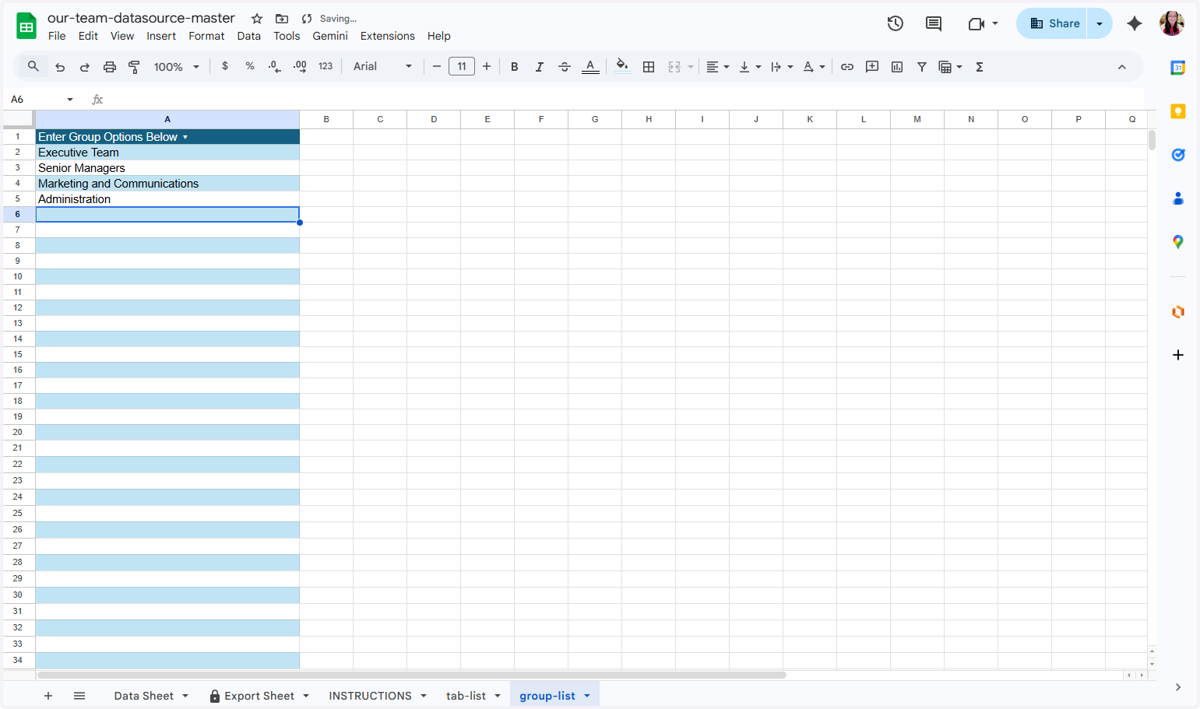Open the Format menu

(x=206, y=36)
